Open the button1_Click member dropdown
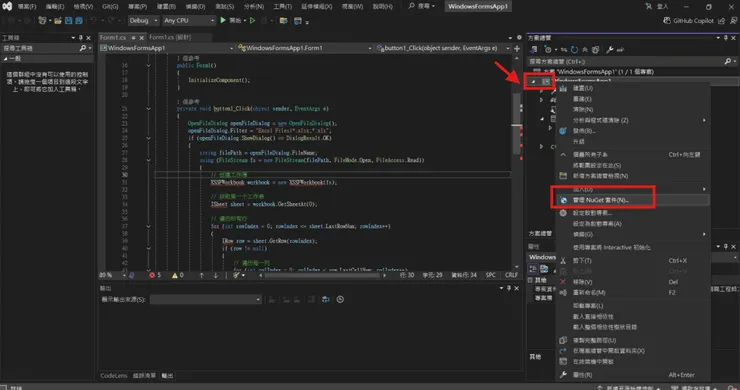Image resolution: width=740 pixels, height=390 pixels. point(443,48)
